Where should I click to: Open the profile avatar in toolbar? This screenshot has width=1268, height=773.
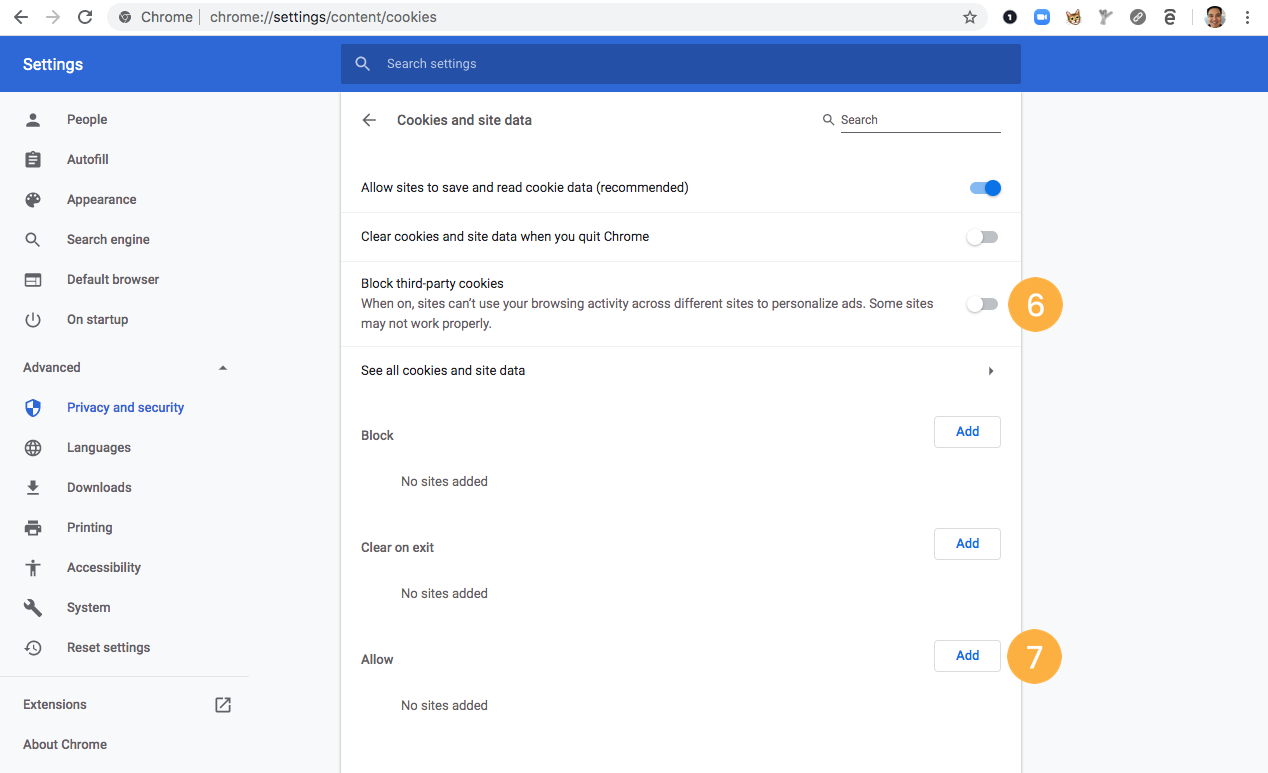click(x=1215, y=17)
